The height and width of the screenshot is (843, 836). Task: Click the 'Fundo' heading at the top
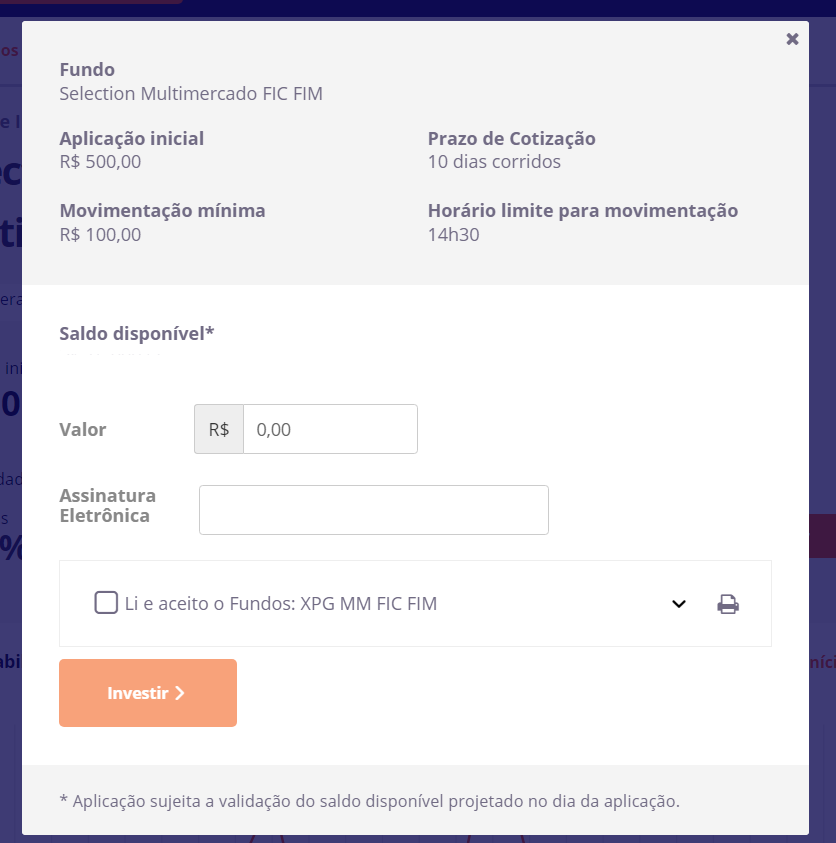point(87,70)
